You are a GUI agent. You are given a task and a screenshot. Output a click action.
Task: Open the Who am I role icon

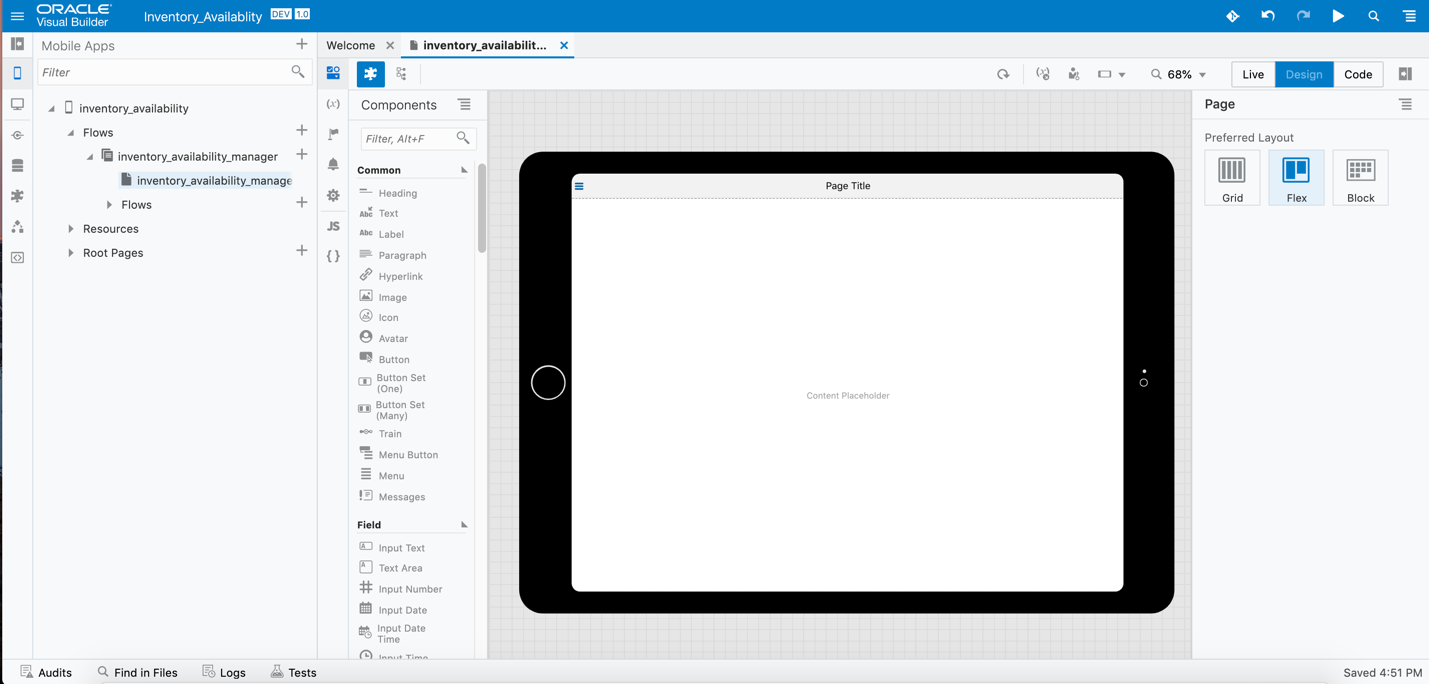(x=1073, y=74)
